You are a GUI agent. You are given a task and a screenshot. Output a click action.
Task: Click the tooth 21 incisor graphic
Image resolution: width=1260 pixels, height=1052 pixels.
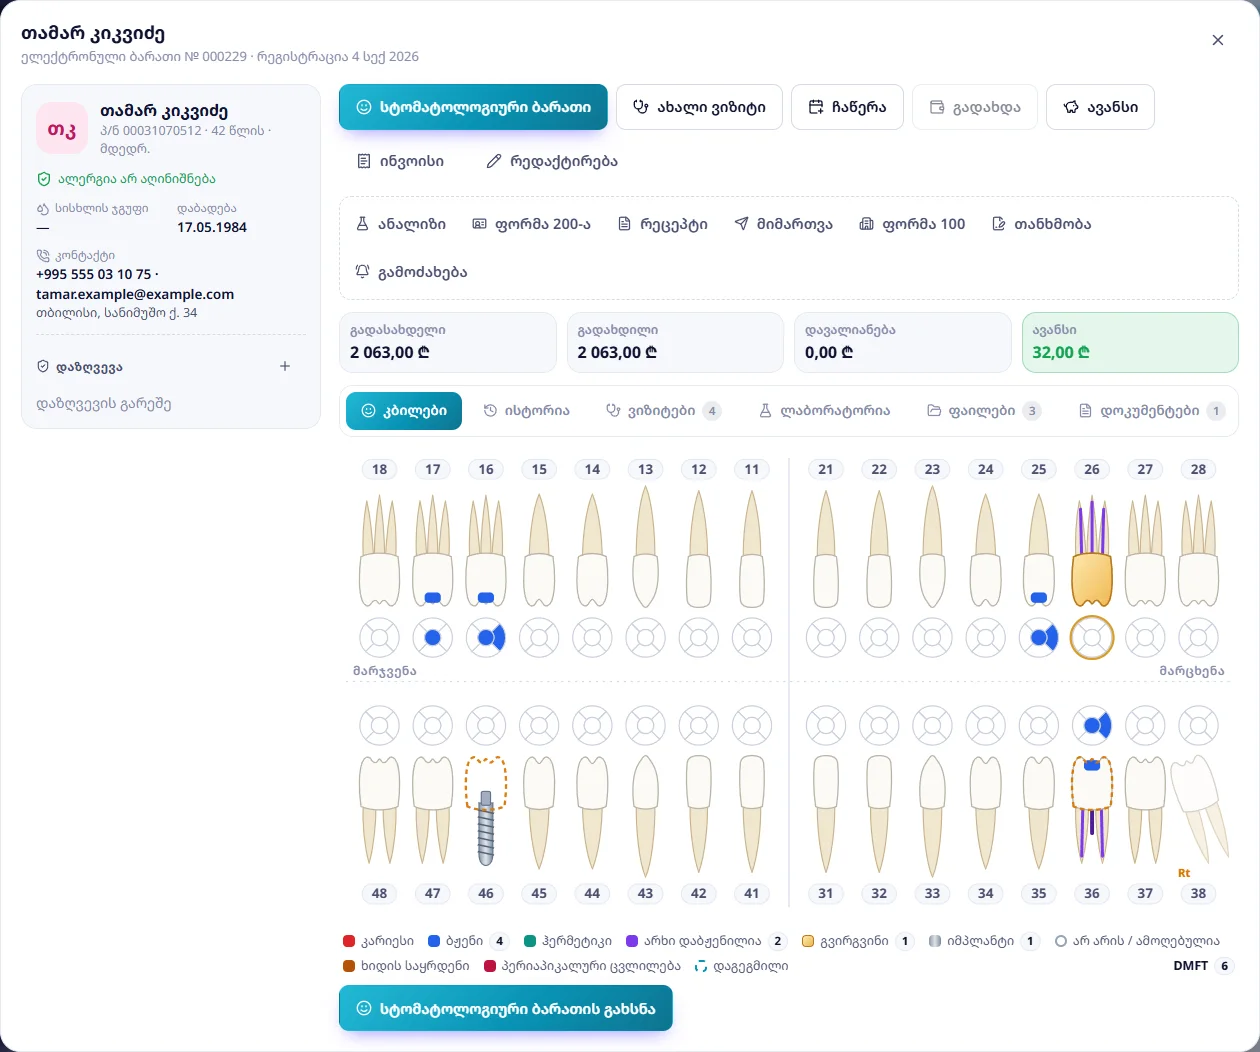(x=826, y=547)
